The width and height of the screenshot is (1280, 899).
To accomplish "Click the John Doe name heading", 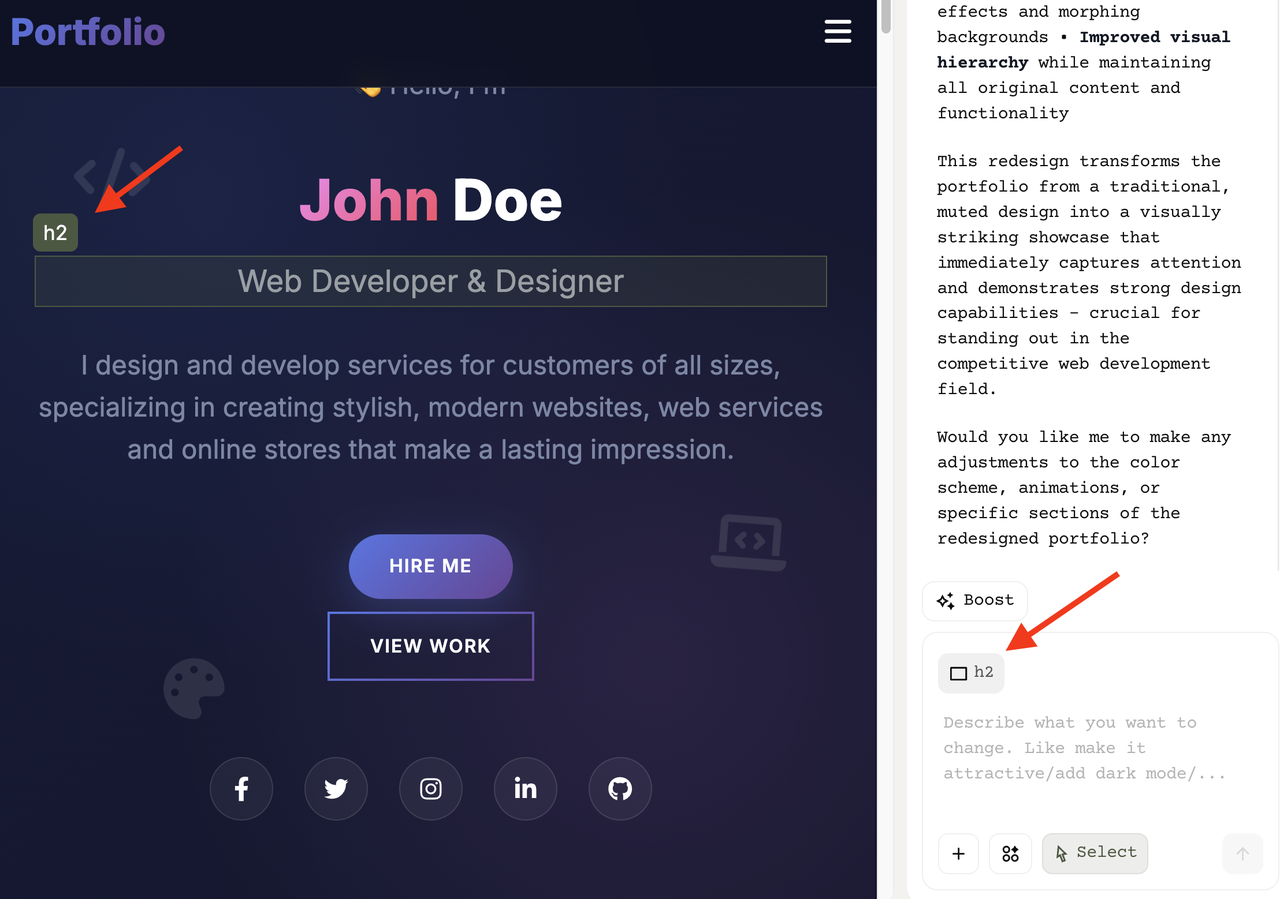I will pos(431,201).
